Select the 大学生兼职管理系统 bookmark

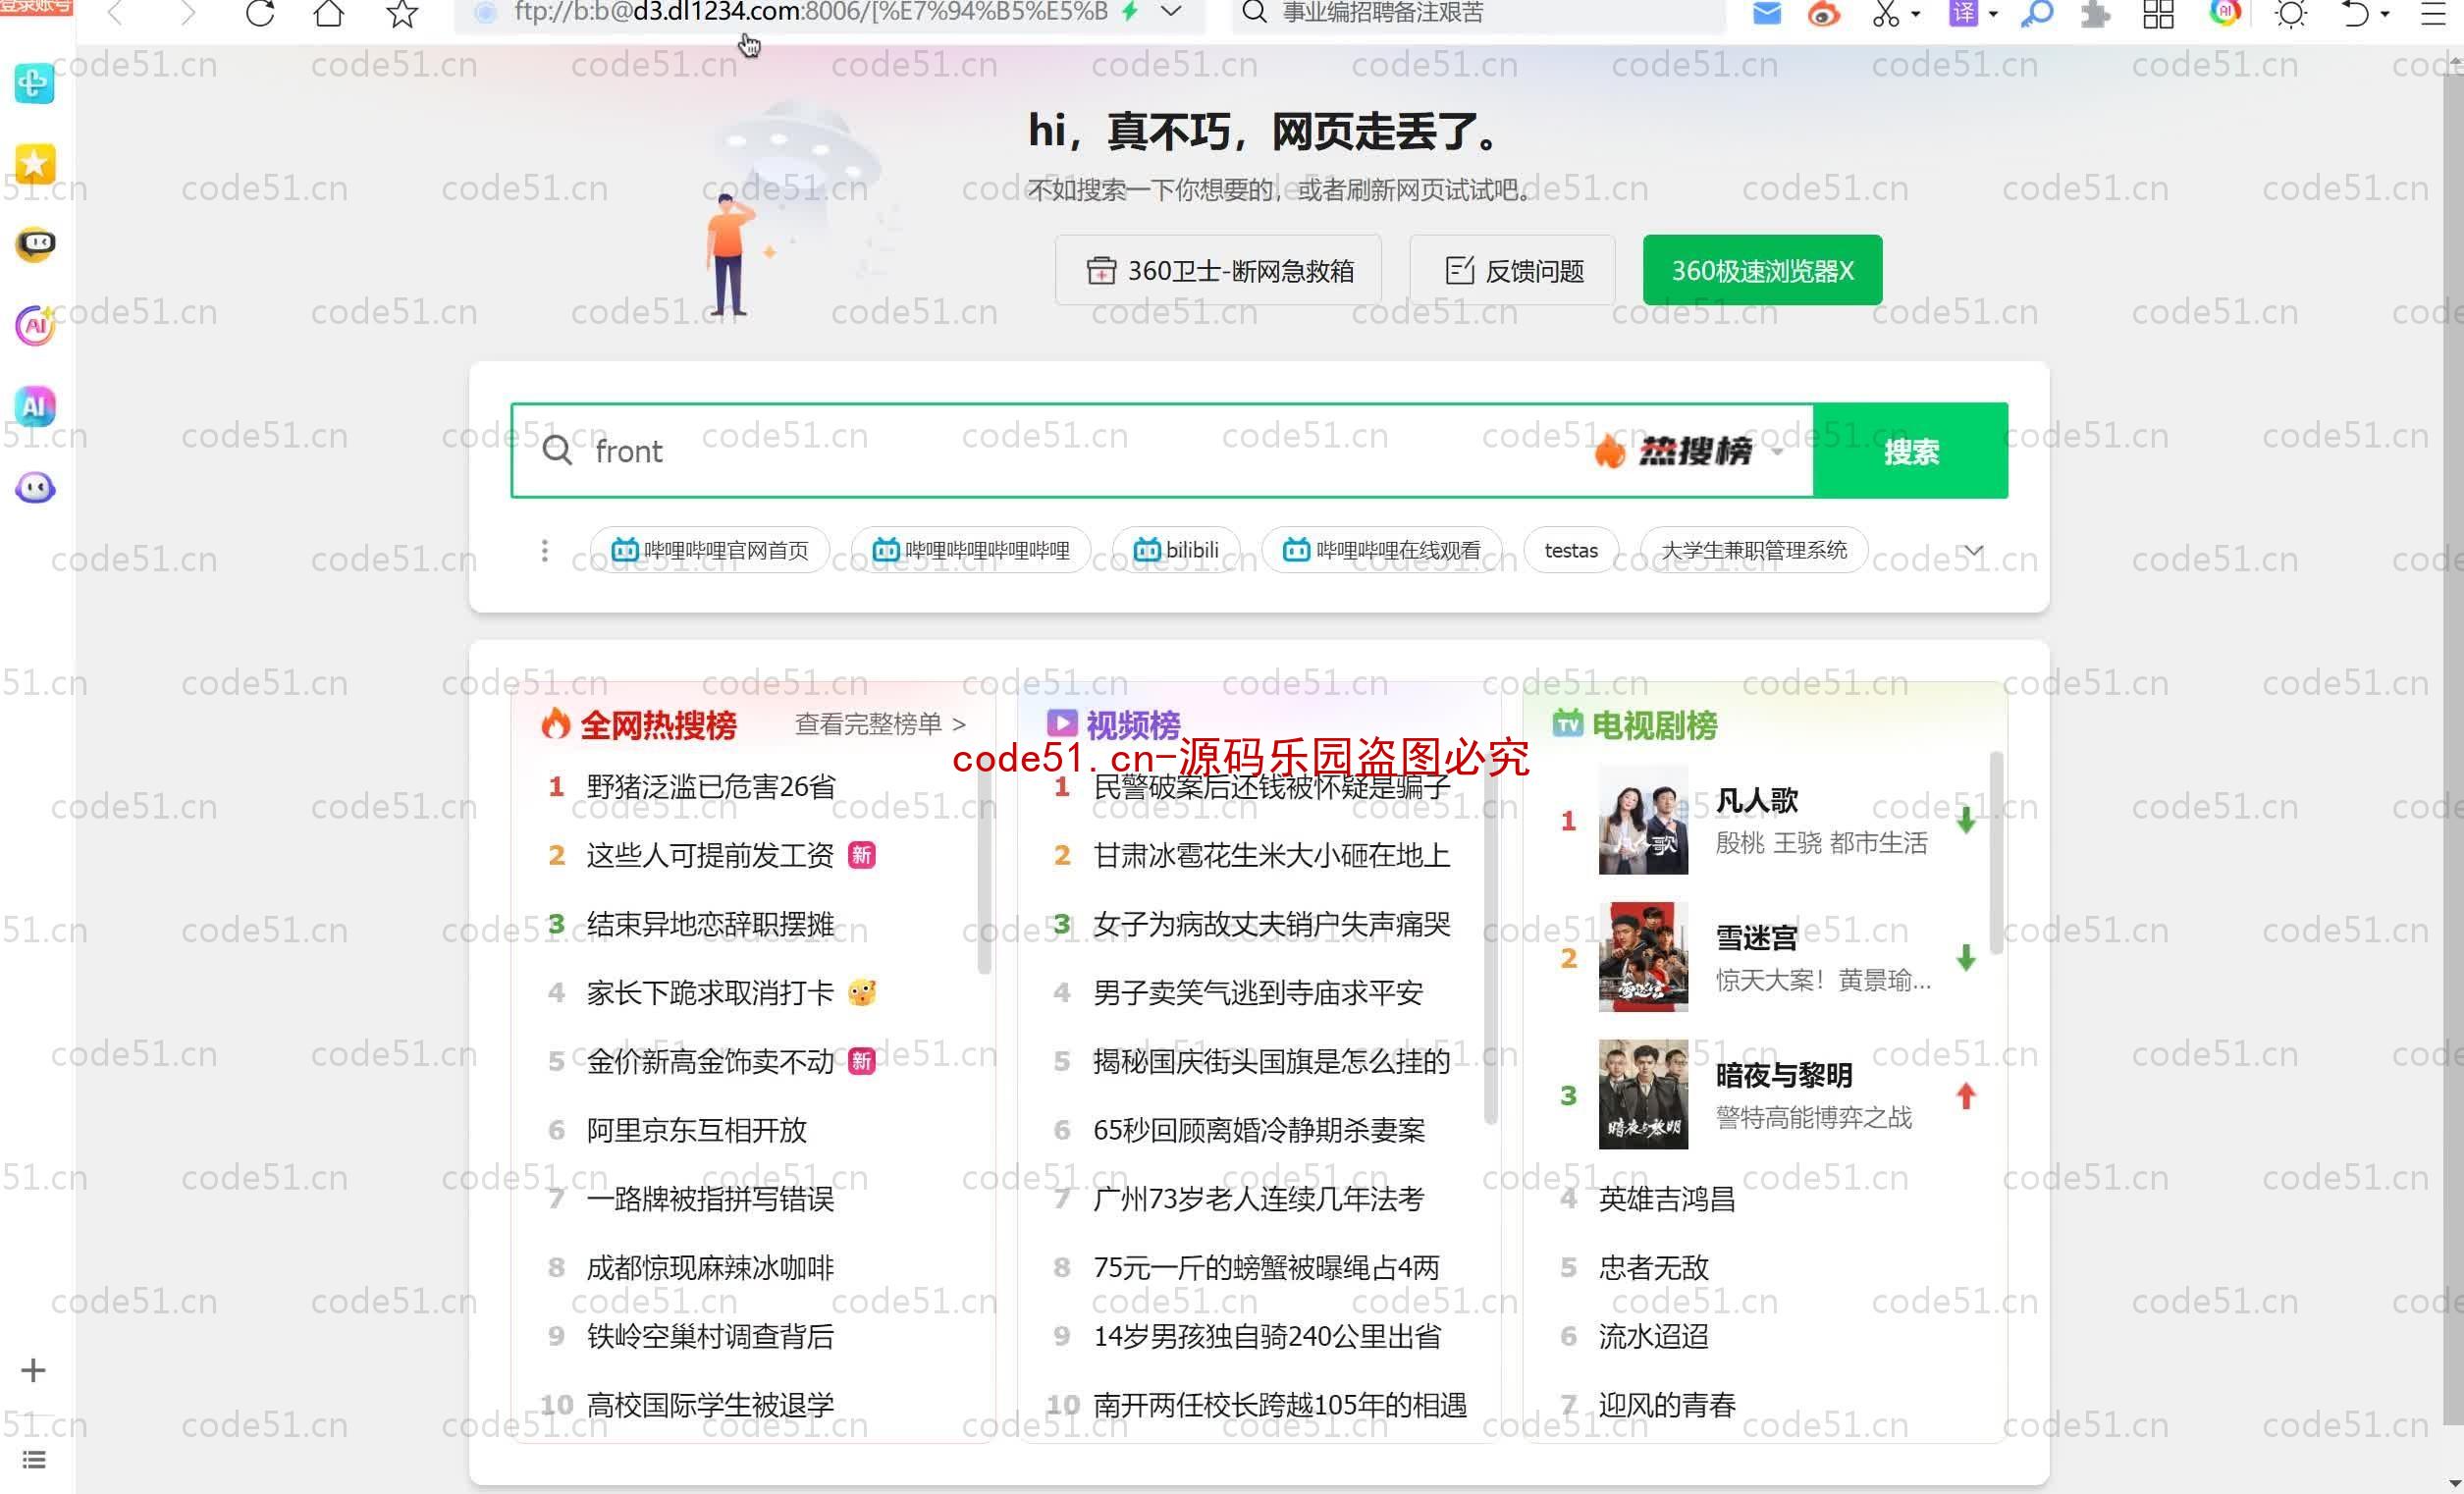click(1754, 549)
